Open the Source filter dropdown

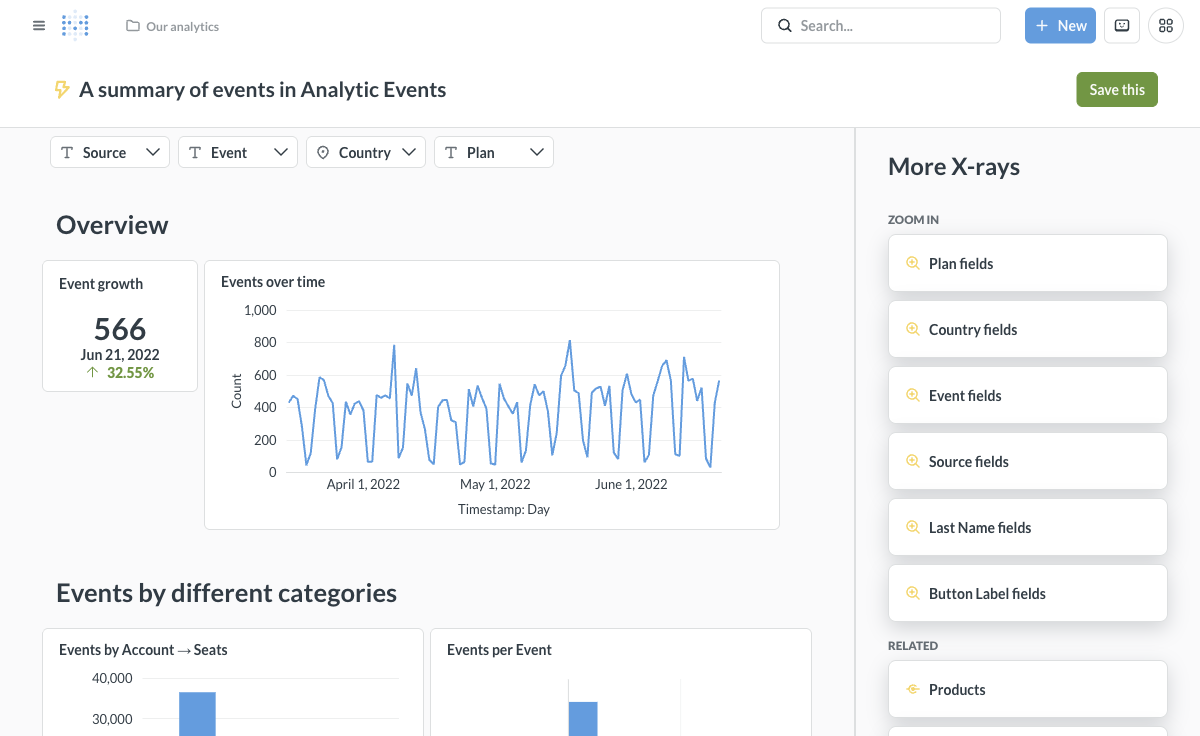pos(110,152)
